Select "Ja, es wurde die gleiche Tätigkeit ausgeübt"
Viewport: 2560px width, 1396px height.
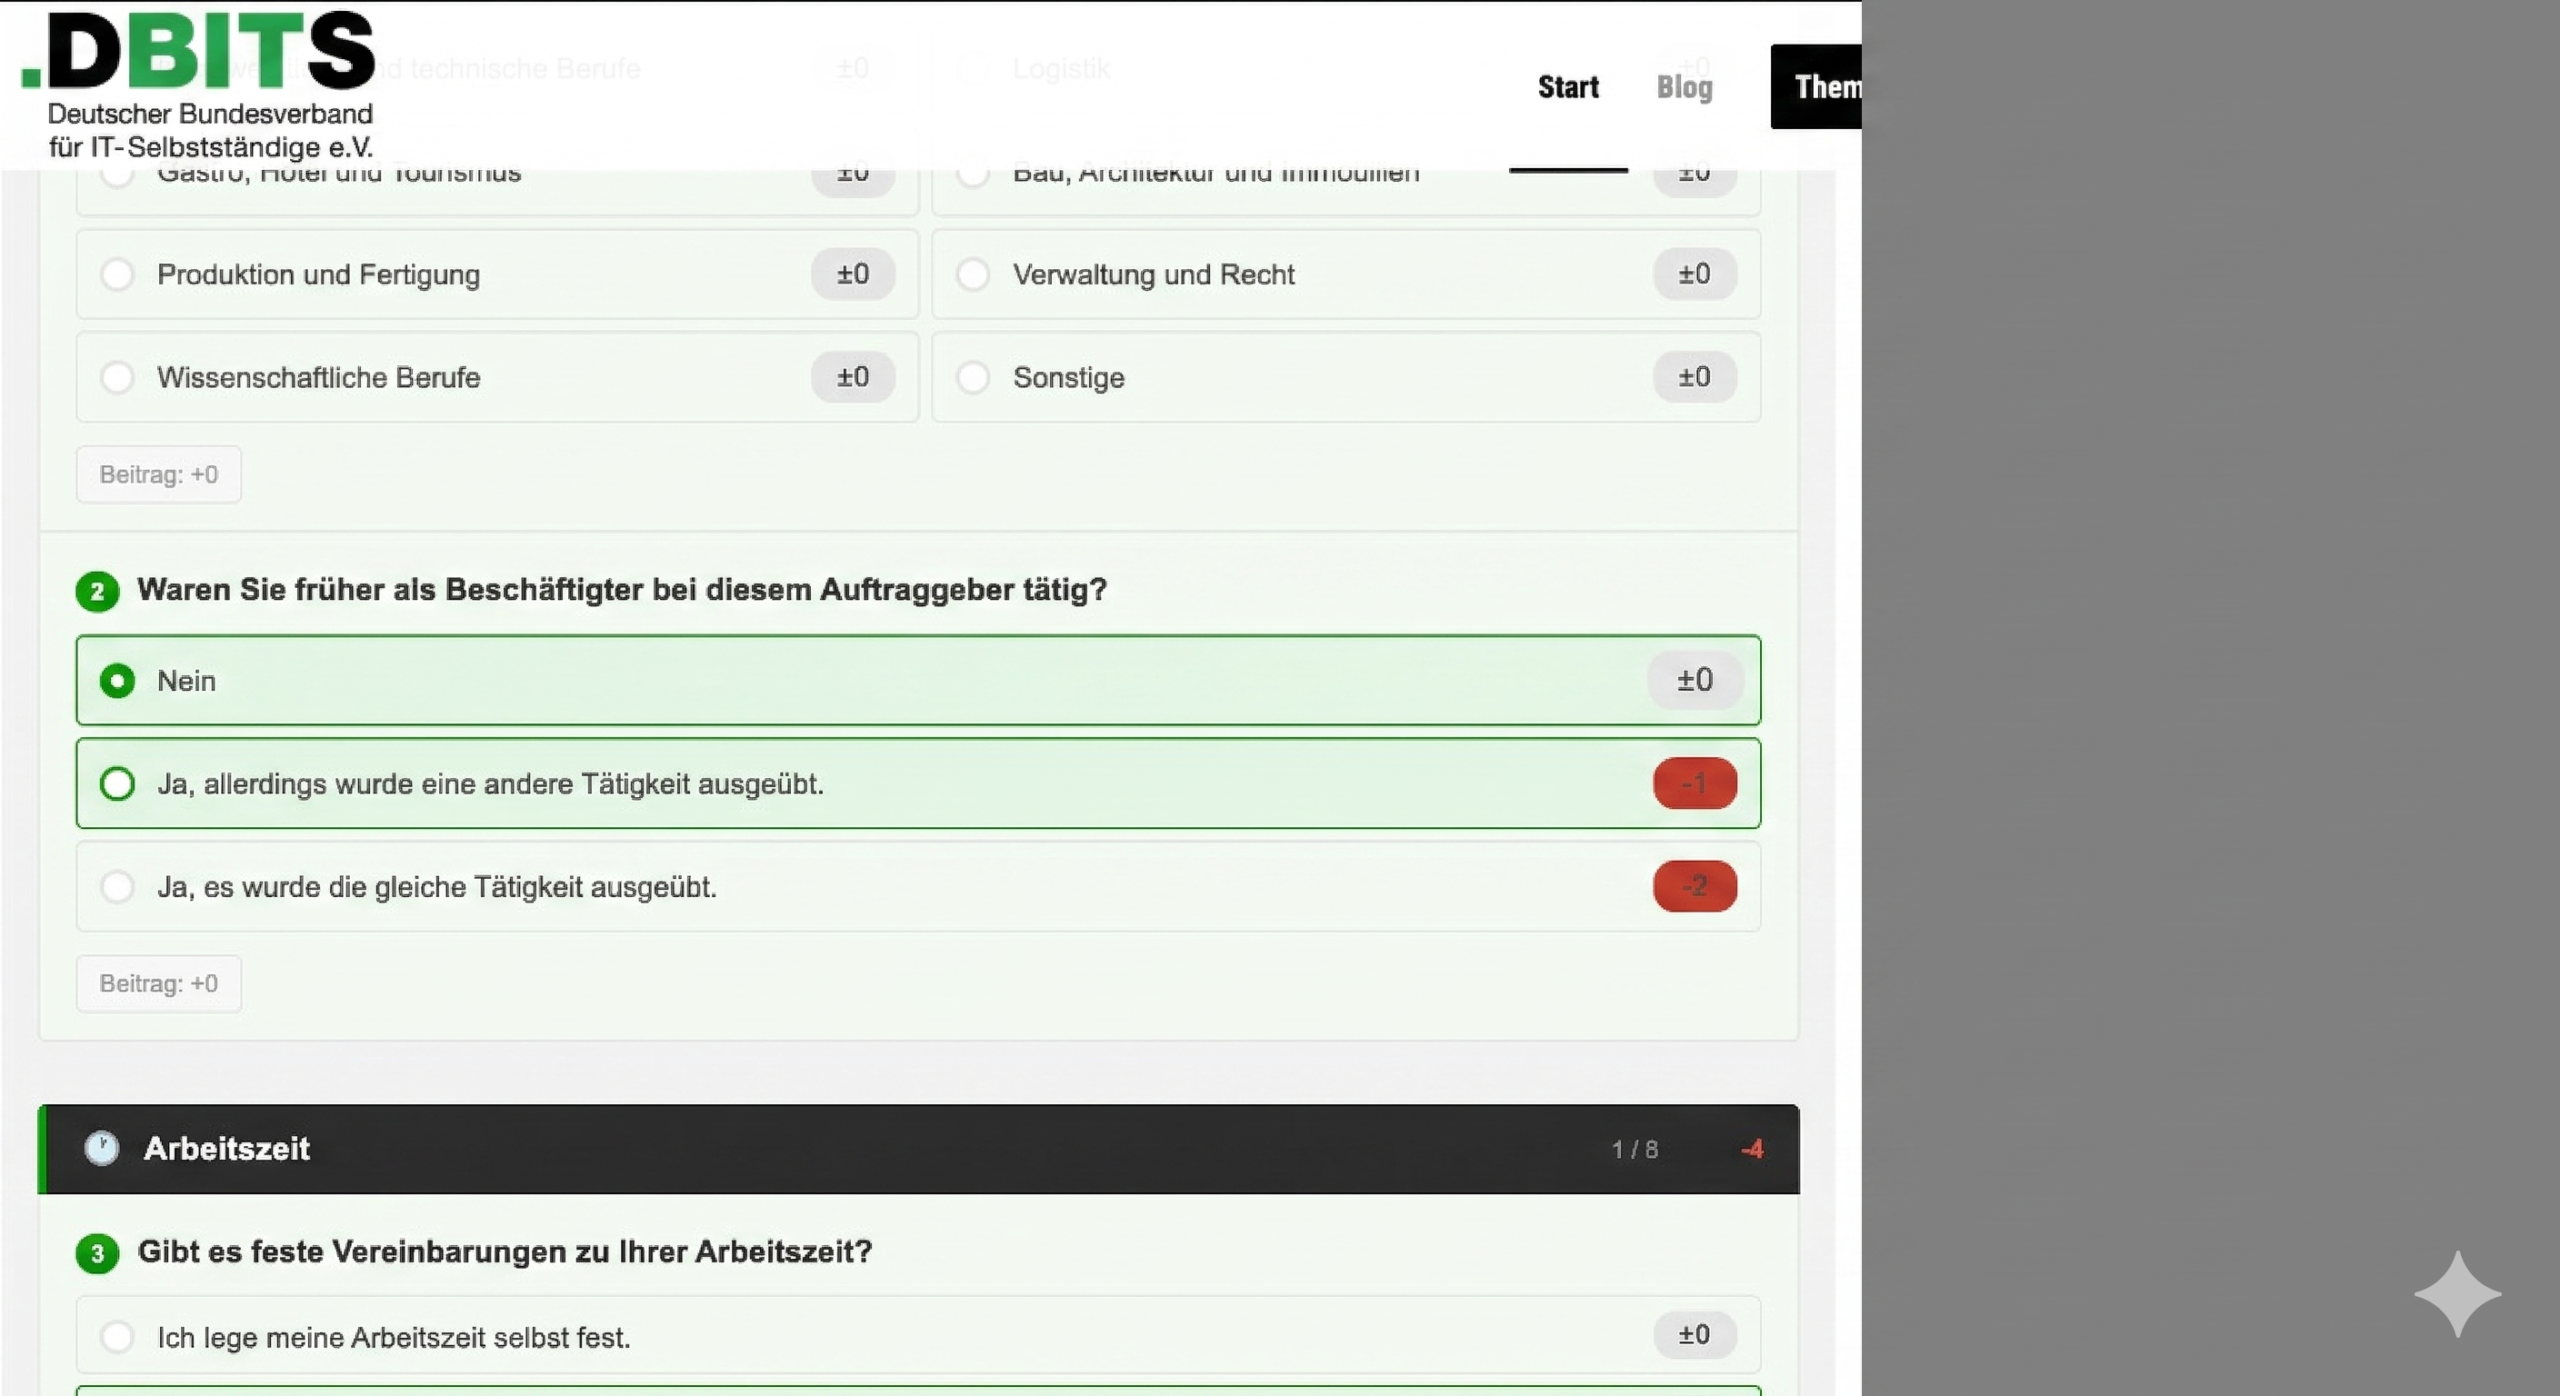(x=118, y=886)
